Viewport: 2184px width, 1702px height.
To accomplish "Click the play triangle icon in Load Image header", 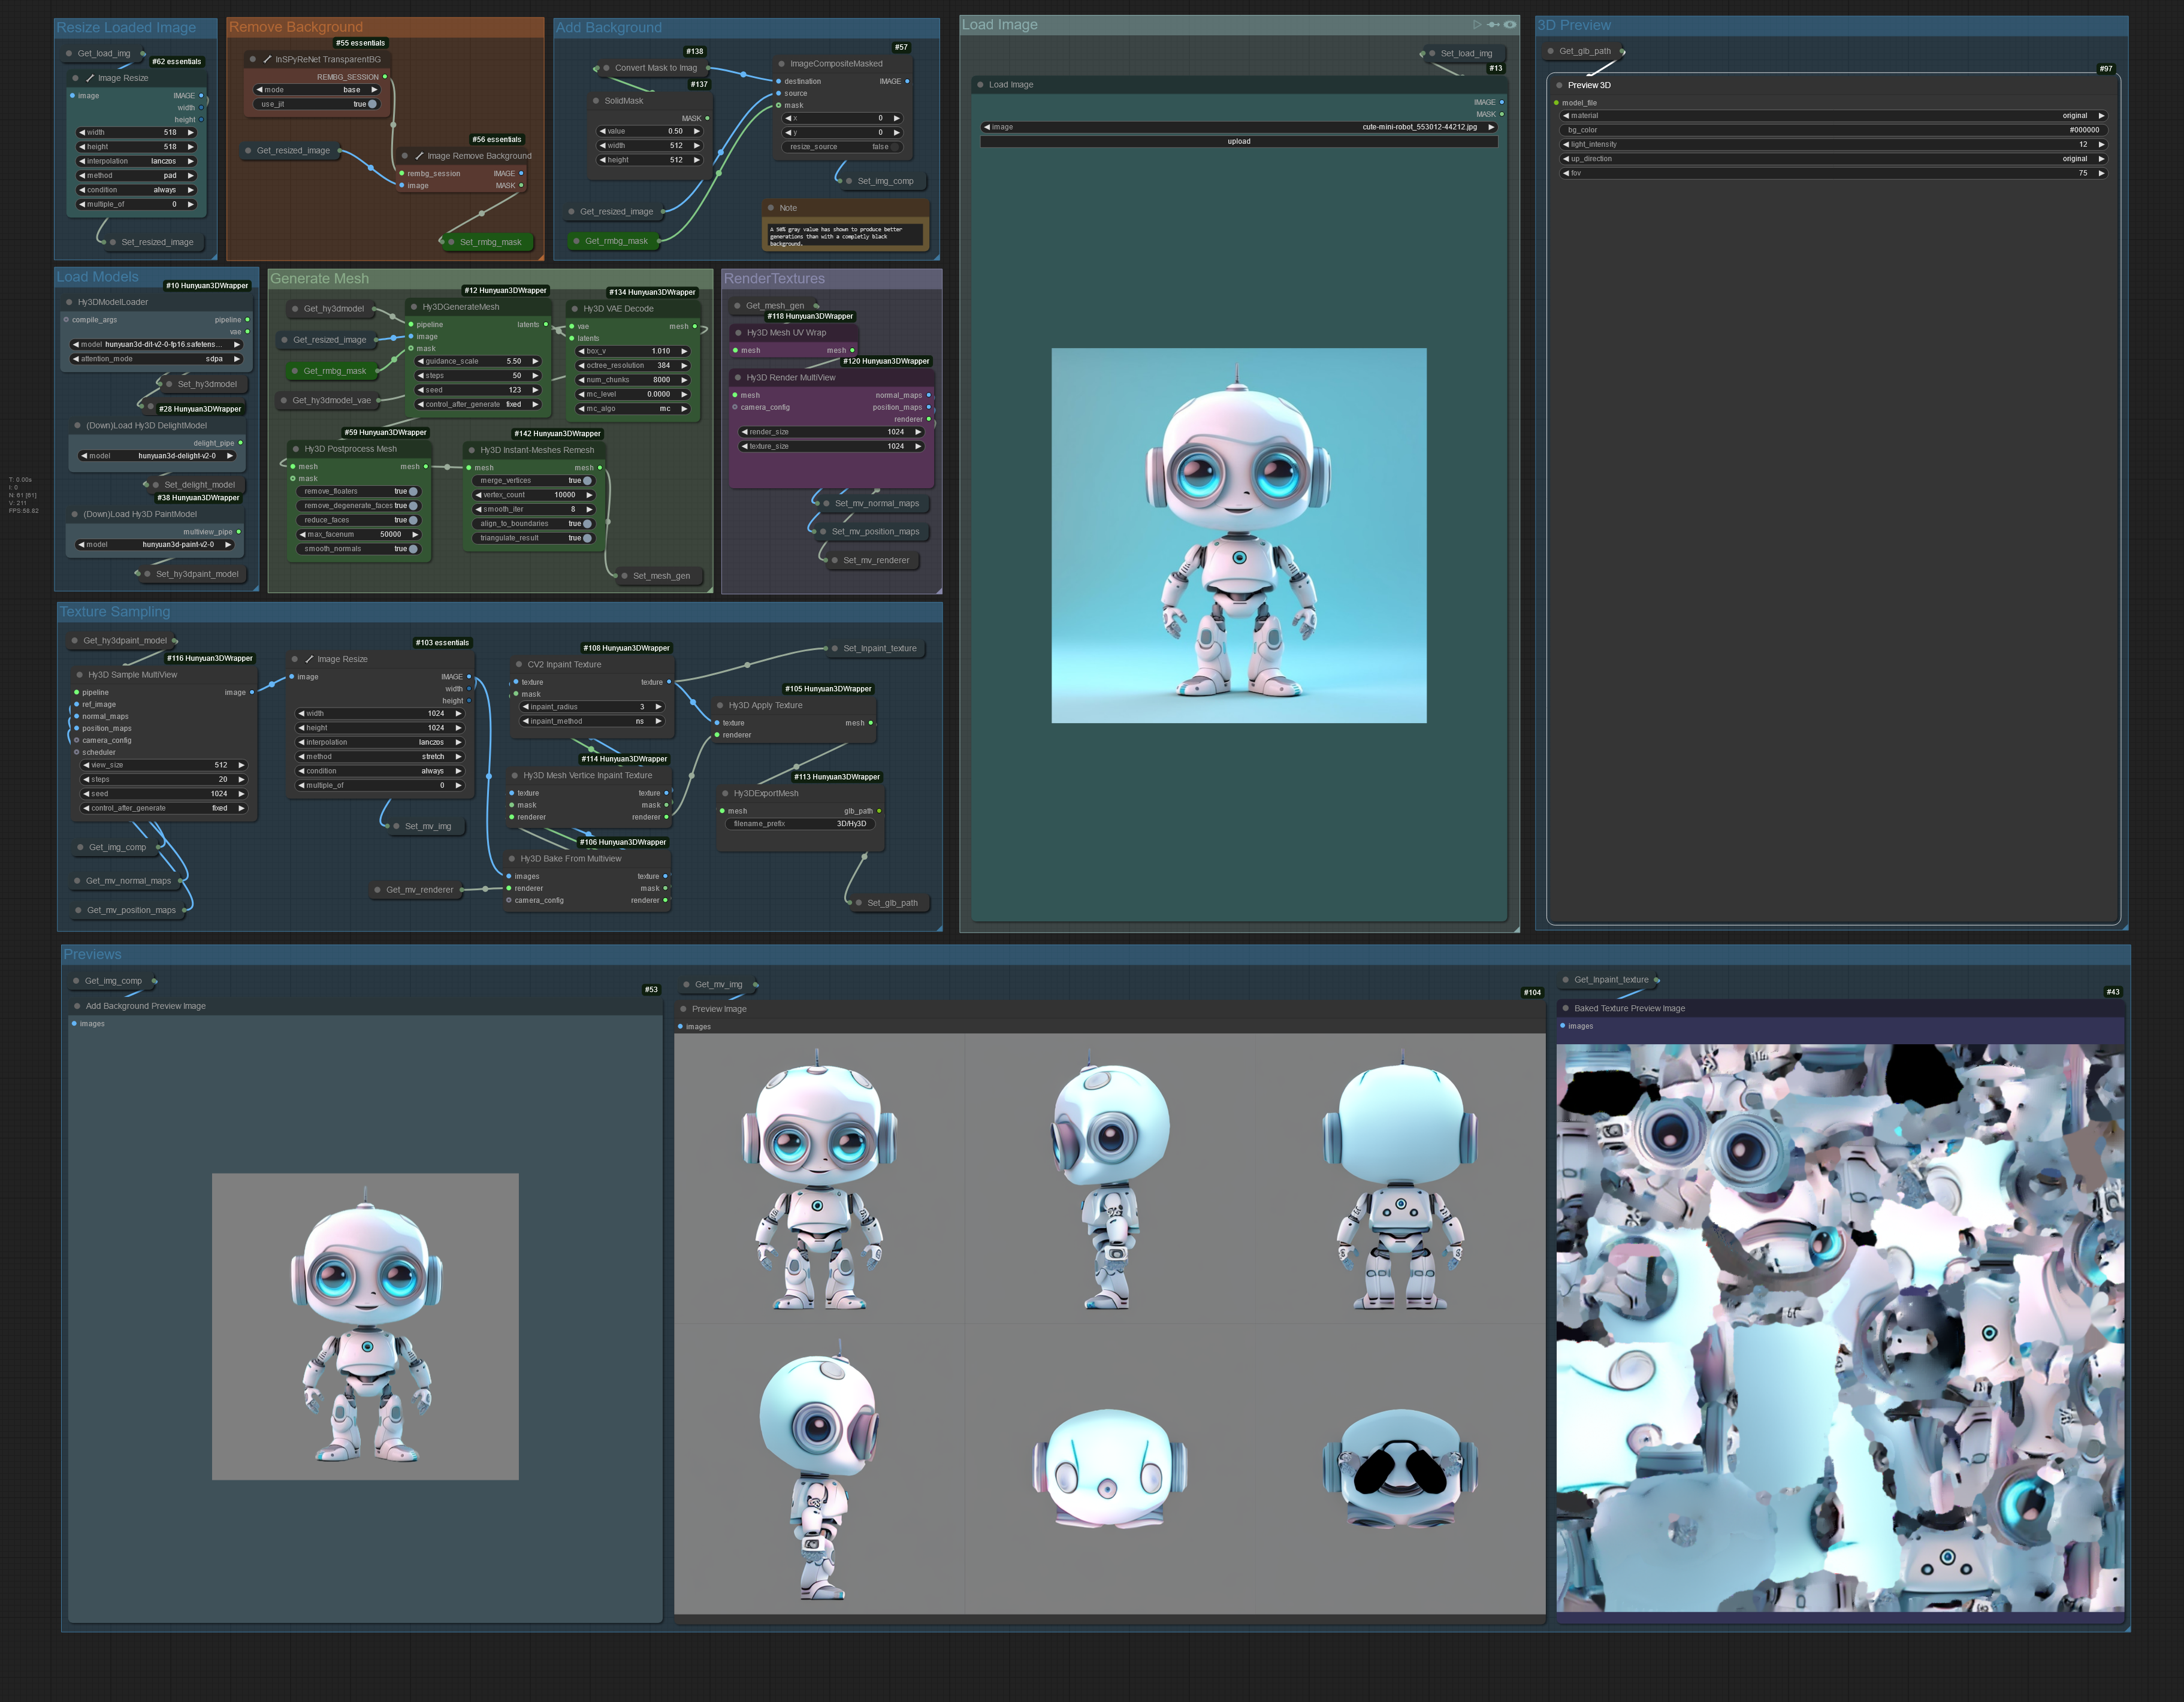I will tap(1477, 25).
